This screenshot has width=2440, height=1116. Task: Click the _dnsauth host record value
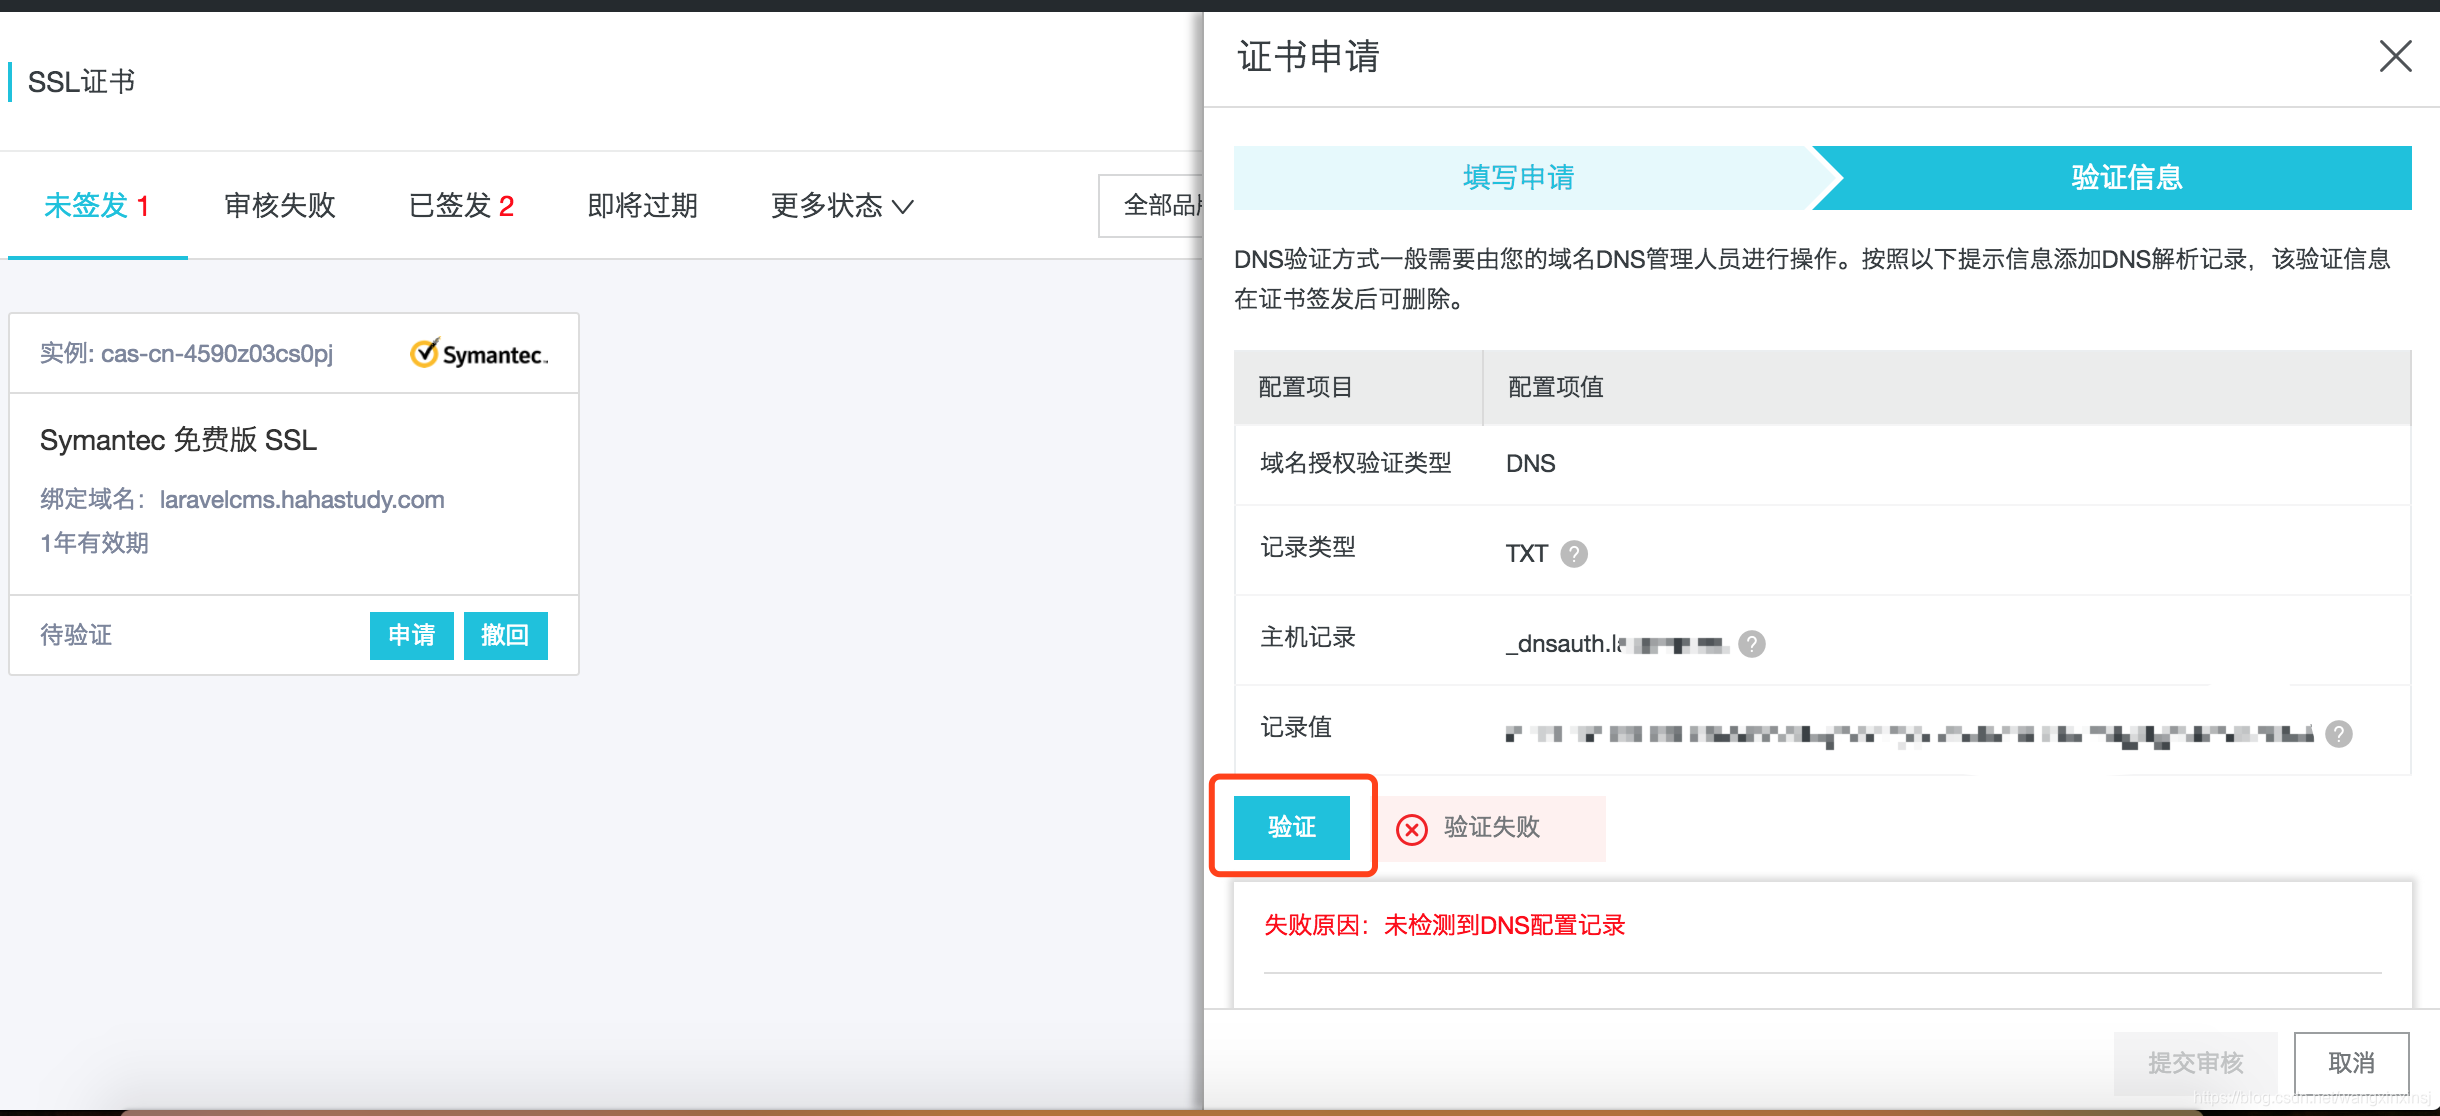click(x=1616, y=644)
